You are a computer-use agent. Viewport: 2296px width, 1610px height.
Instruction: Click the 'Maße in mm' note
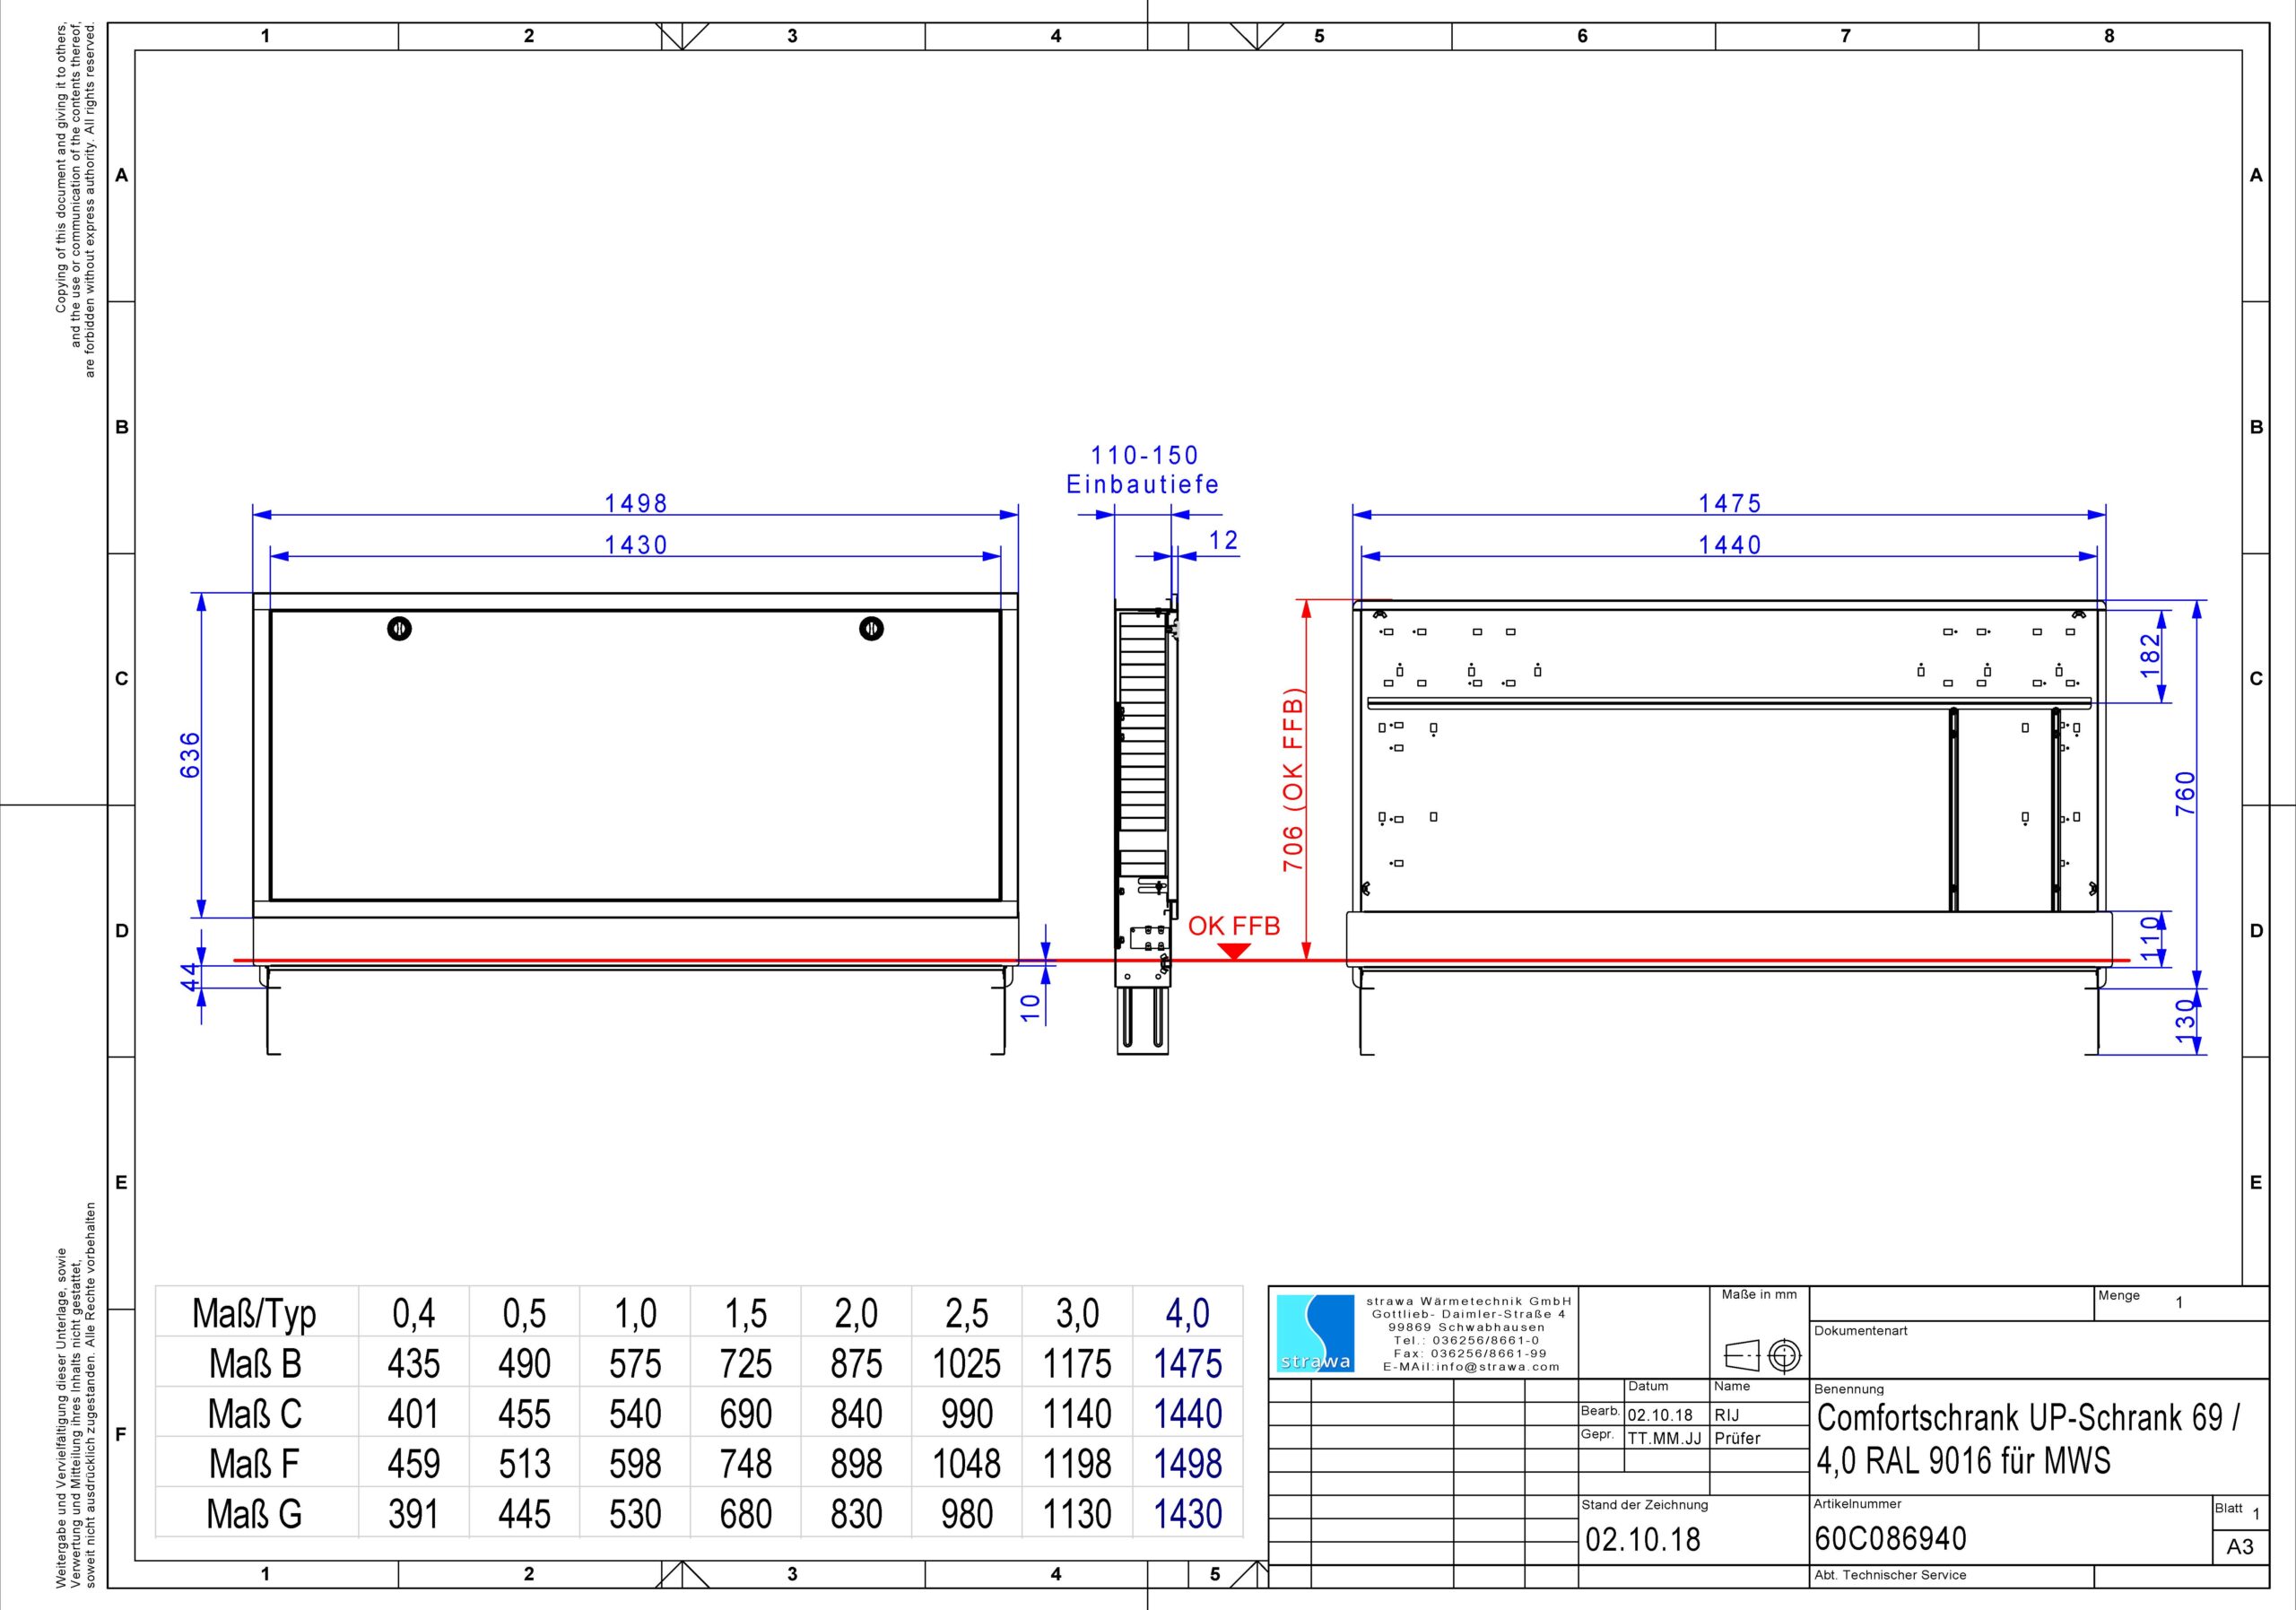click(x=1759, y=1295)
